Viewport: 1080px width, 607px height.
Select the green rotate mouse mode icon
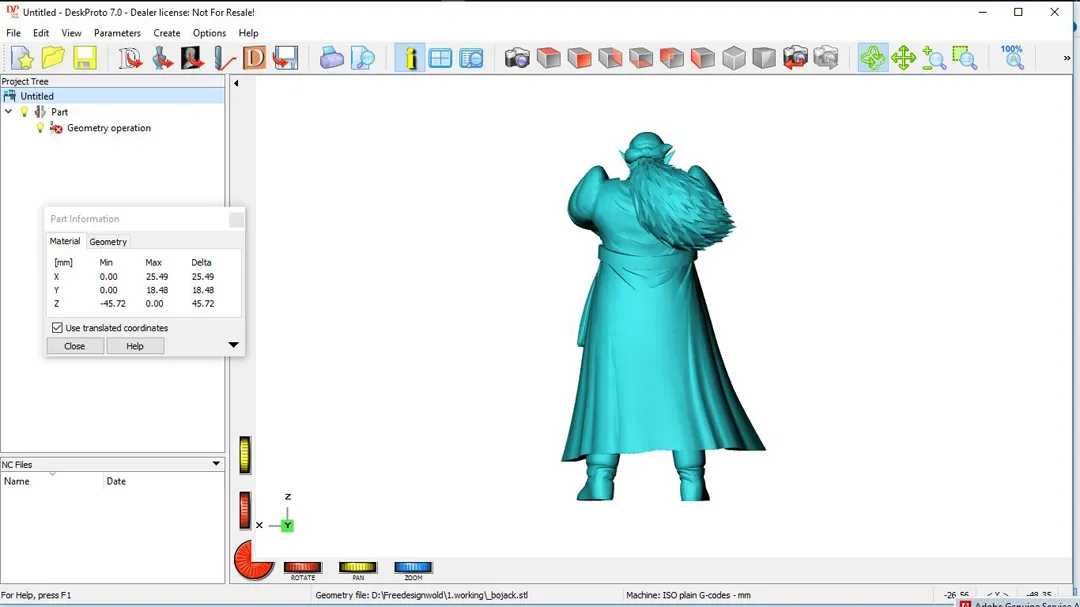point(872,58)
